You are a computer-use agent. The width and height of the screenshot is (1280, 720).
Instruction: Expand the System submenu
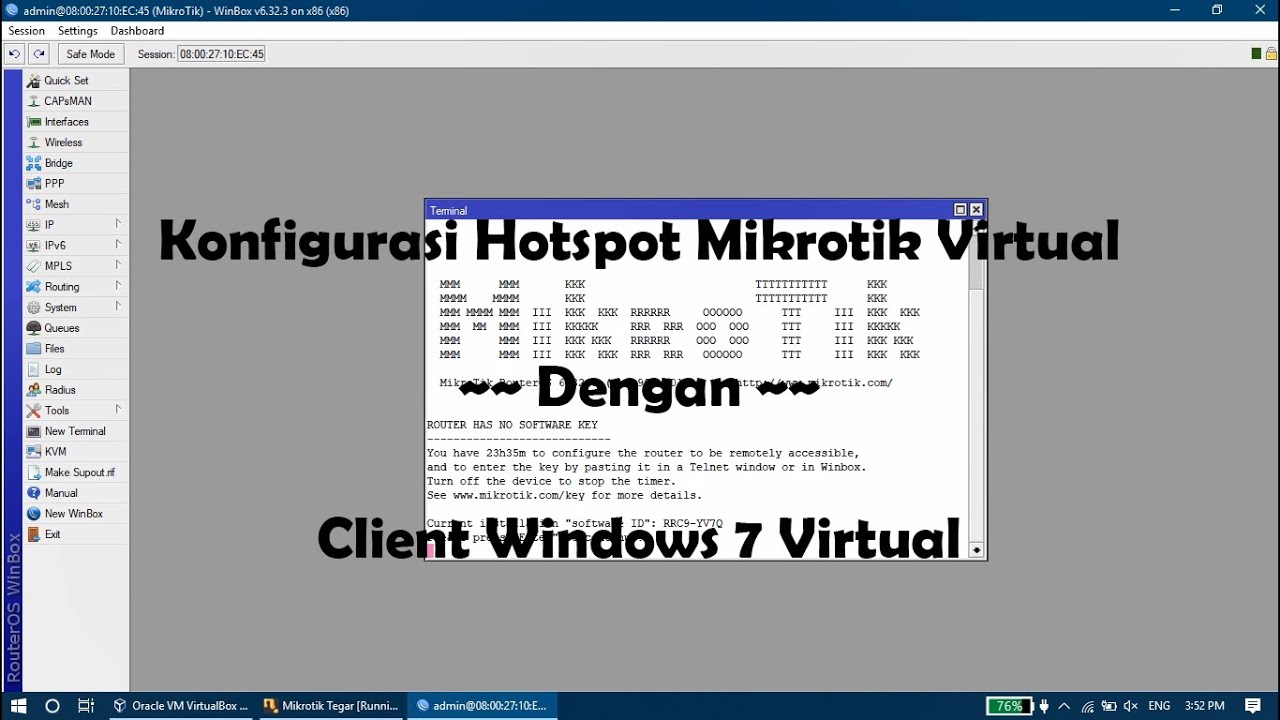pos(76,307)
